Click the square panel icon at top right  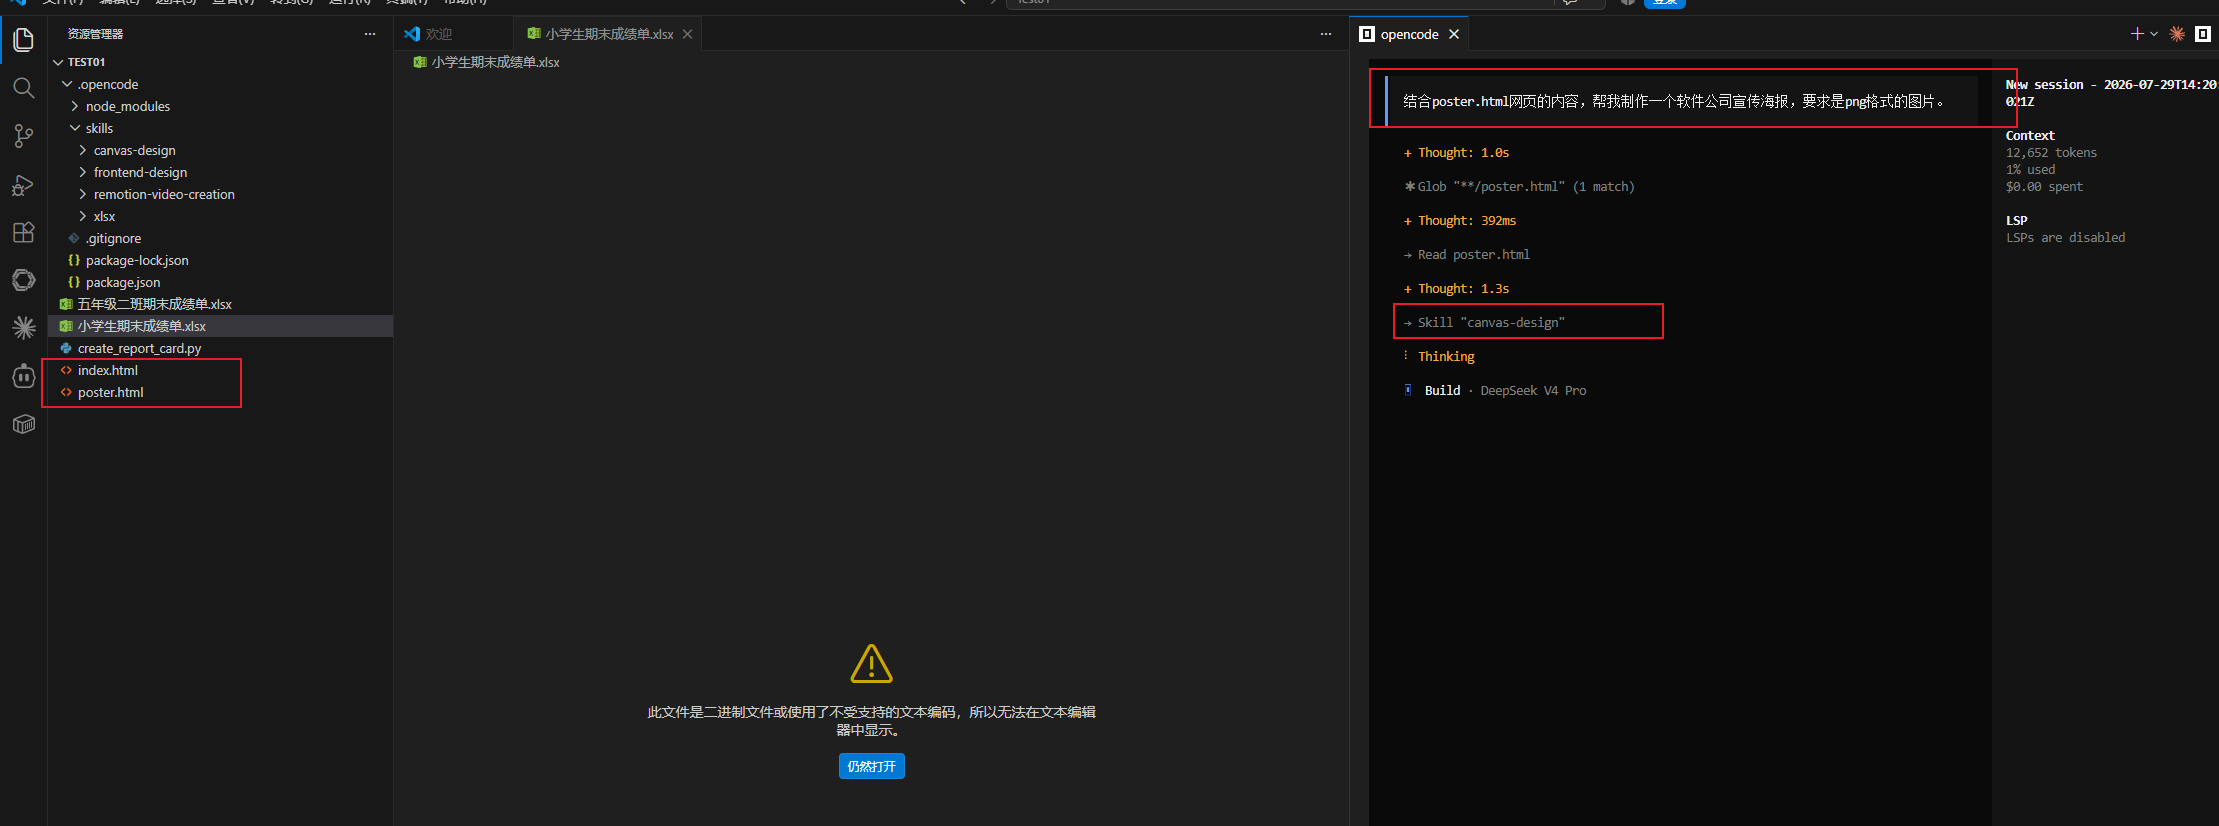2202,34
